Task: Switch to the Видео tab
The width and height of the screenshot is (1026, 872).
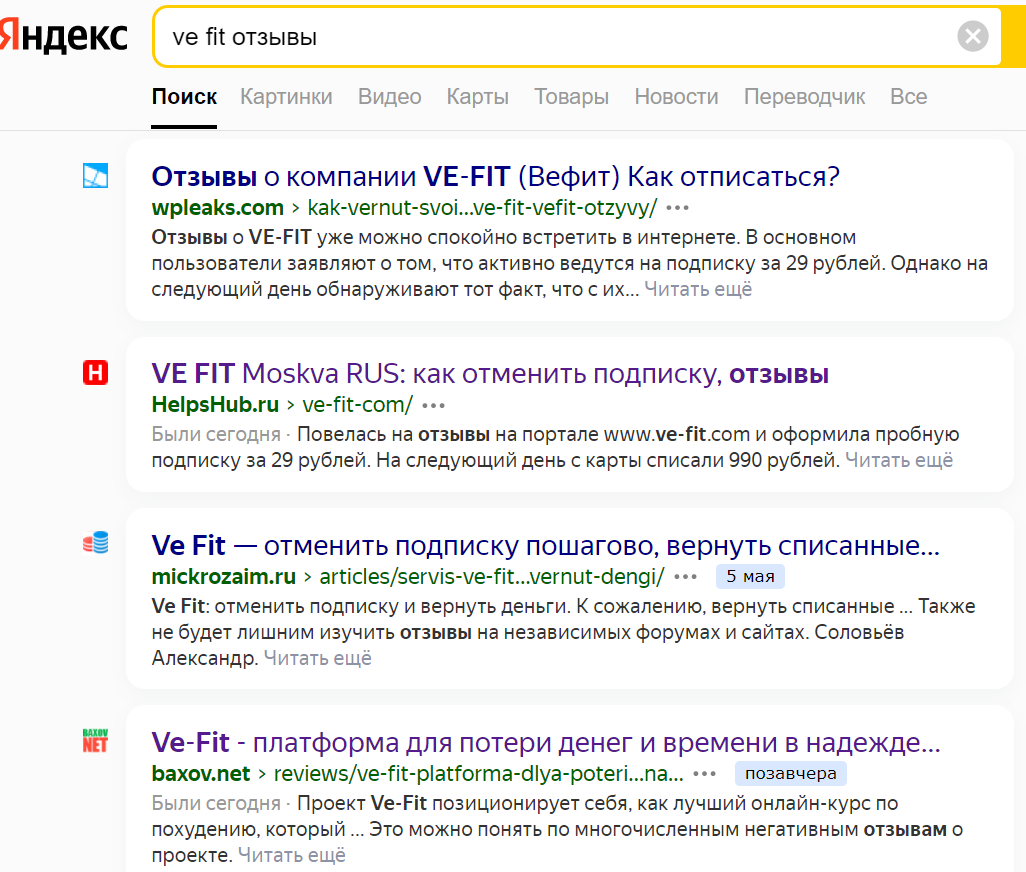Action: pos(389,97)
